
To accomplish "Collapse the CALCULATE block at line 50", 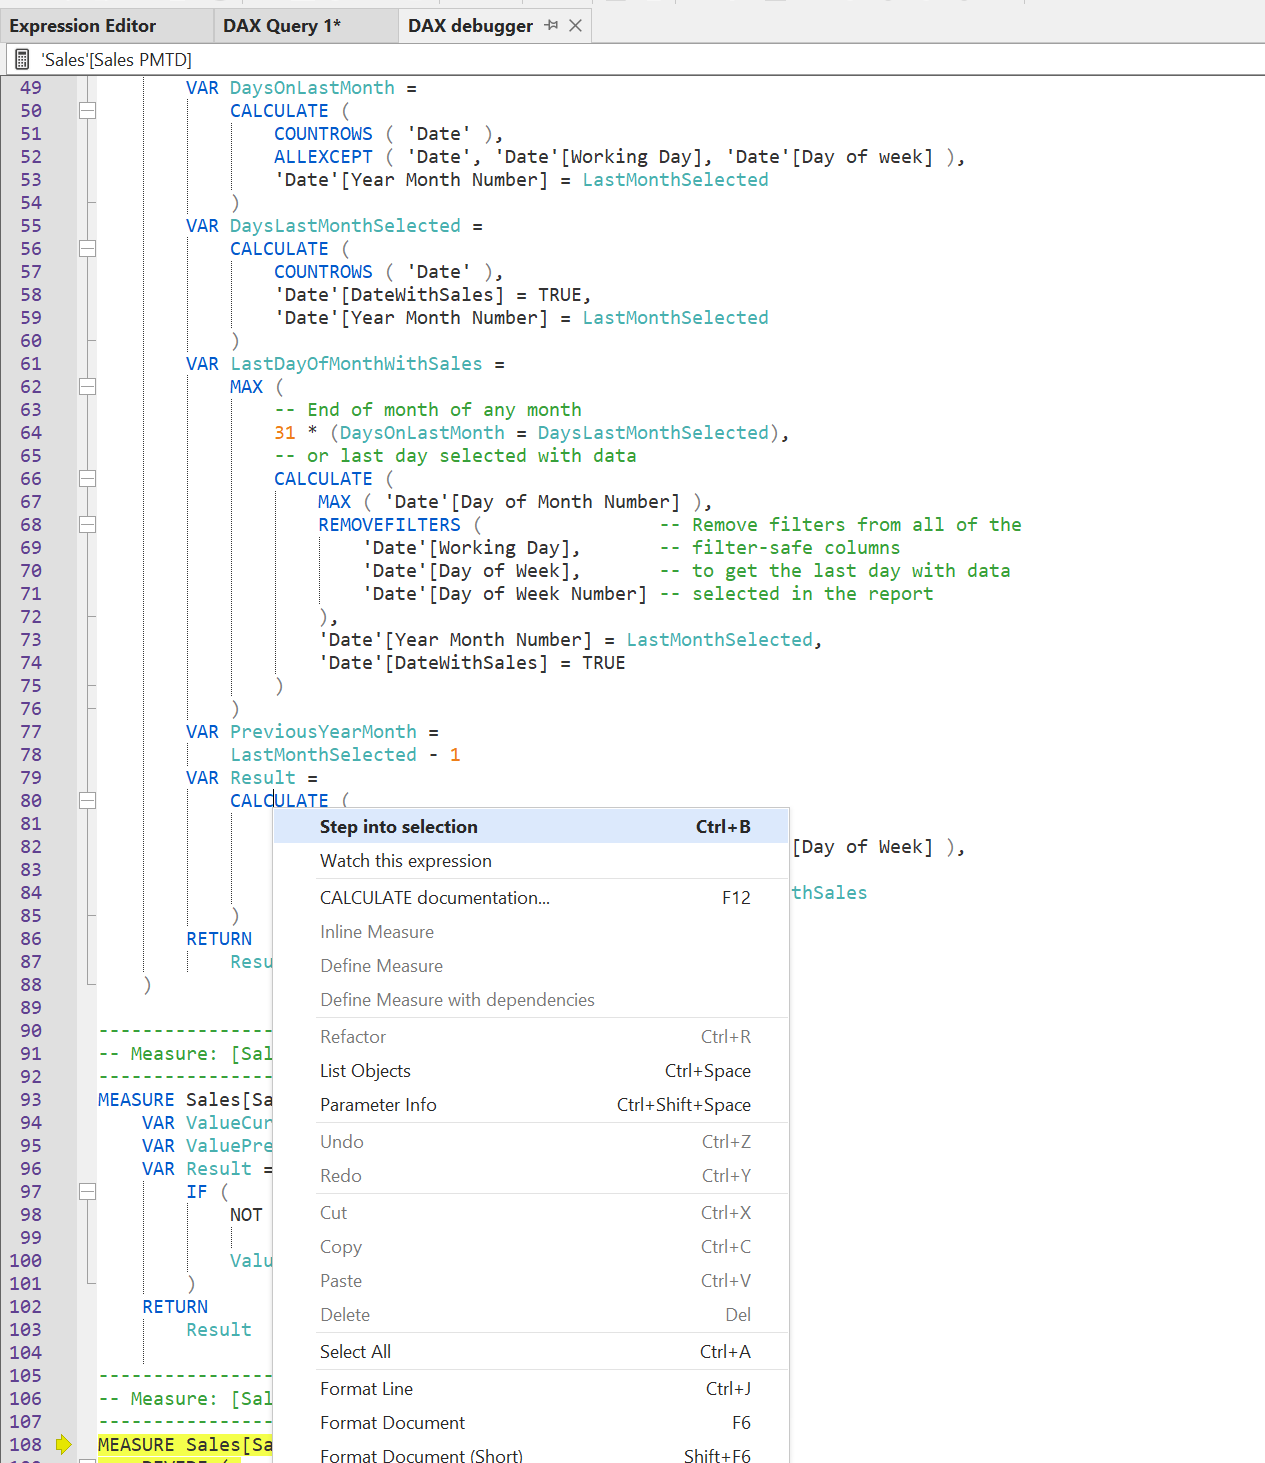I will 88,111.
